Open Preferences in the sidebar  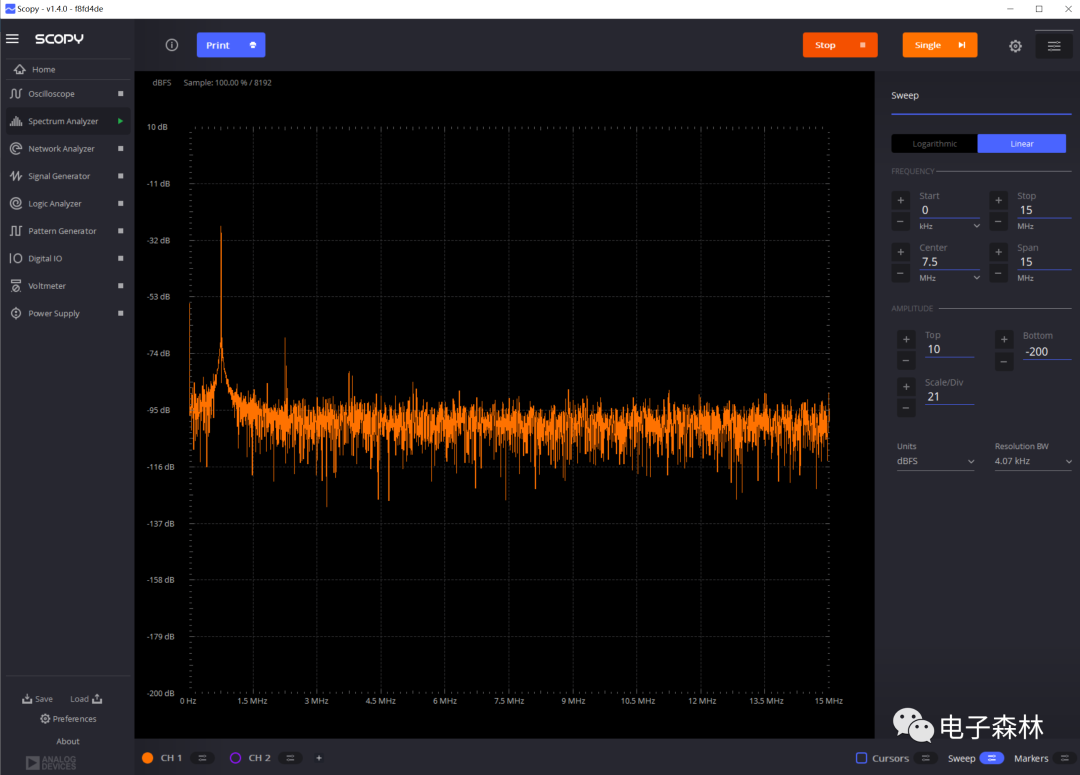68,719
